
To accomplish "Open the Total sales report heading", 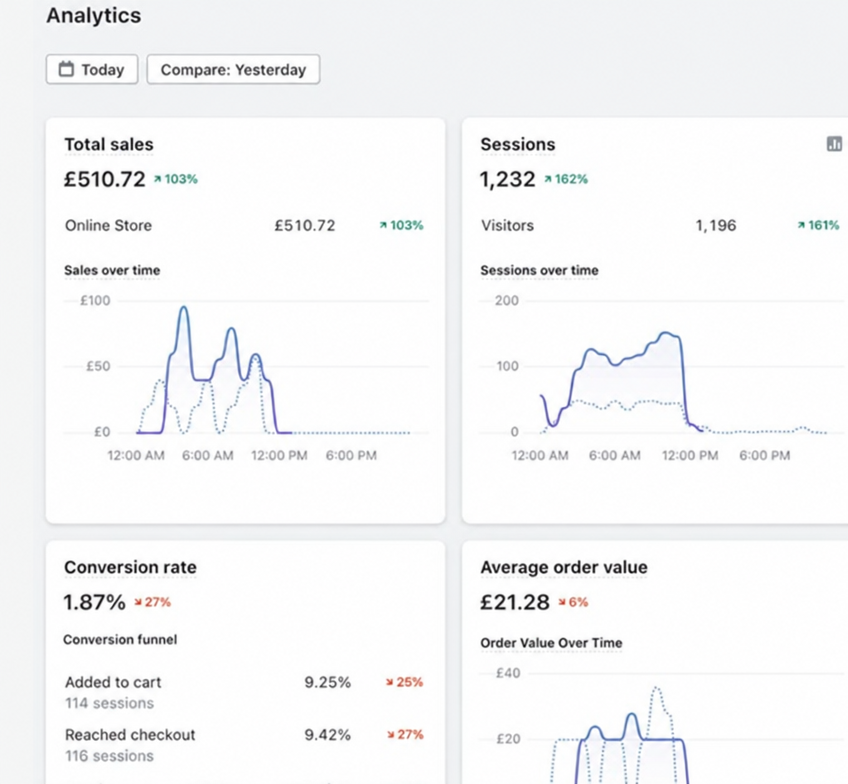I will [109, 144].
